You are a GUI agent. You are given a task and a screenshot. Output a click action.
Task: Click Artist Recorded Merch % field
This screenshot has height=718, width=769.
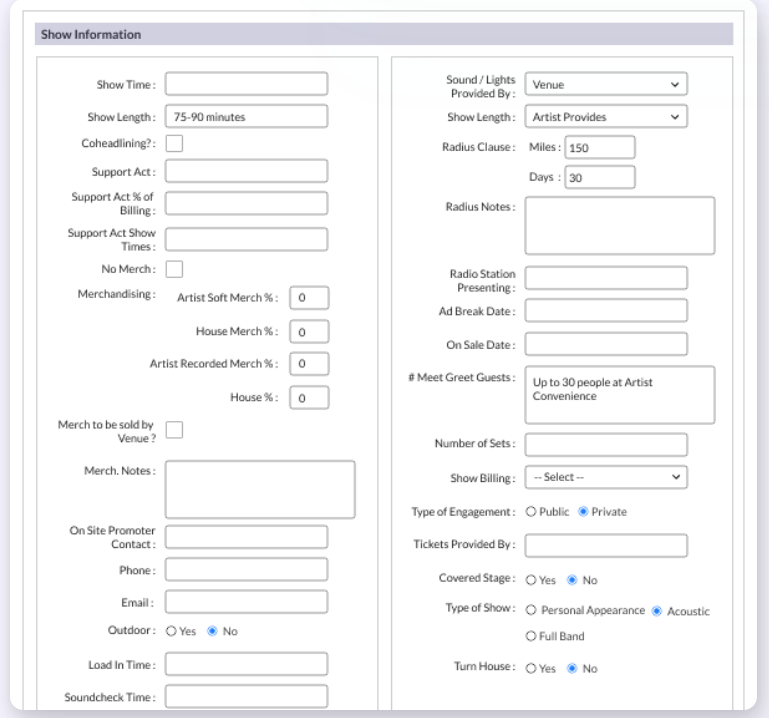coord(309,364)
